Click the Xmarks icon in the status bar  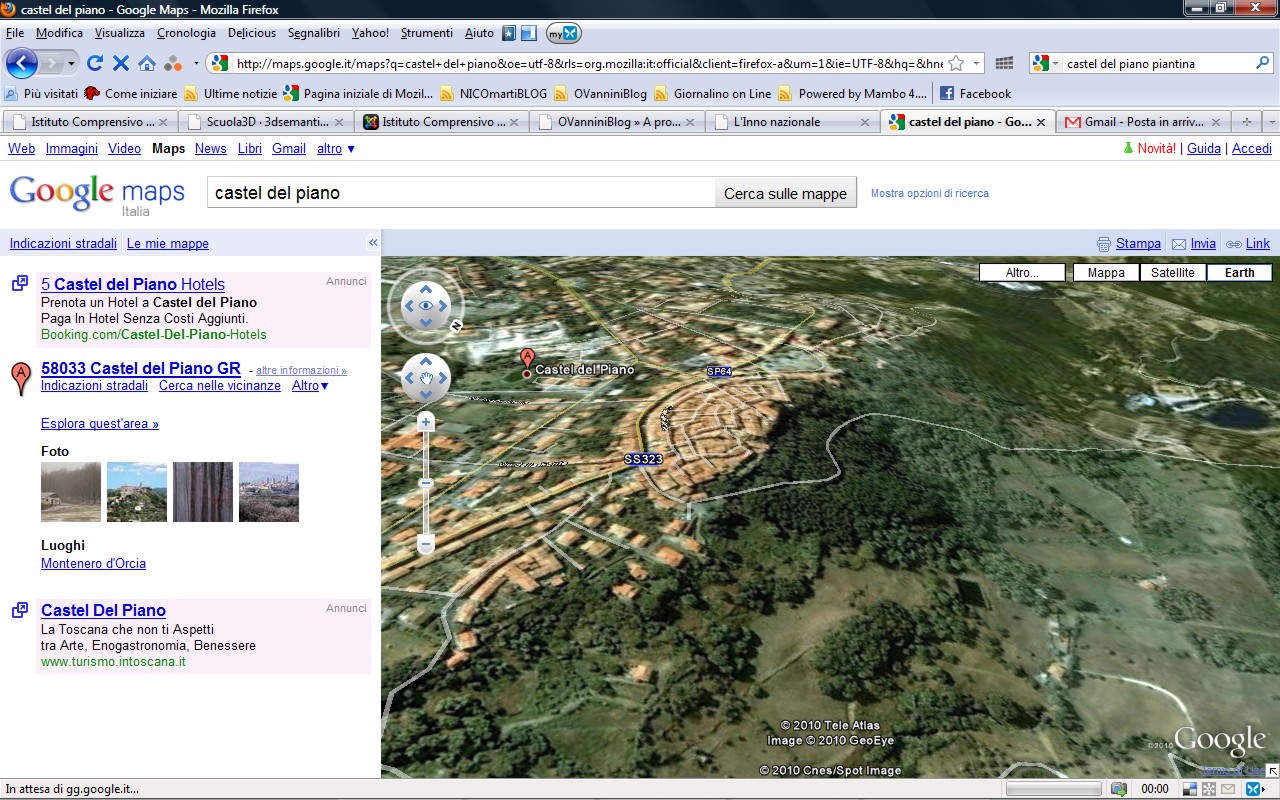(x=1252, y=789)
